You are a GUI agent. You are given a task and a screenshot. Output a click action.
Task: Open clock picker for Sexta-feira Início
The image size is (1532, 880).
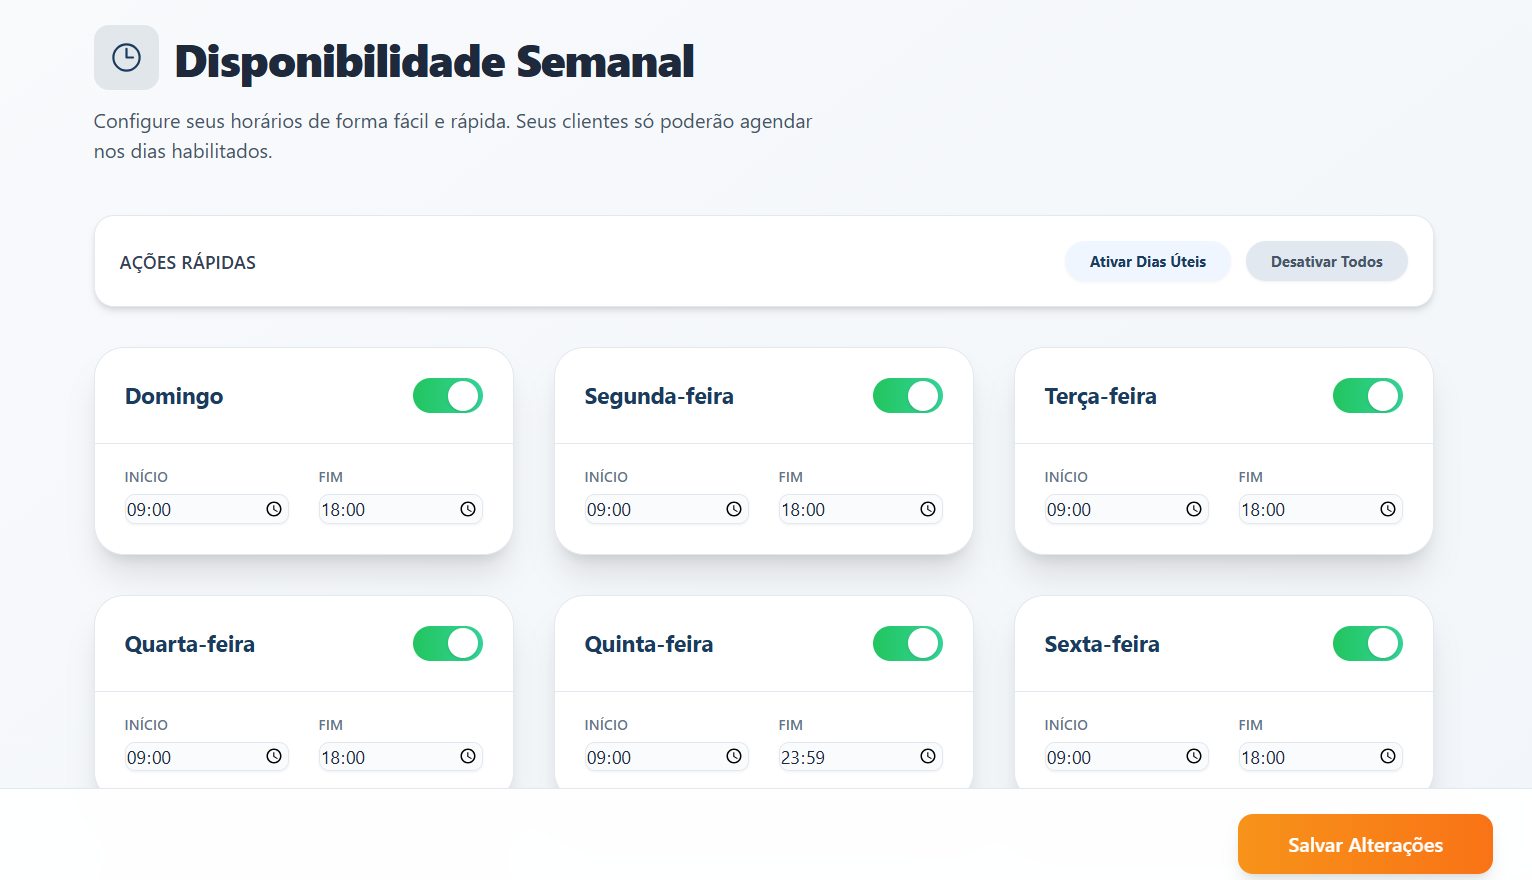point(1194,757)
